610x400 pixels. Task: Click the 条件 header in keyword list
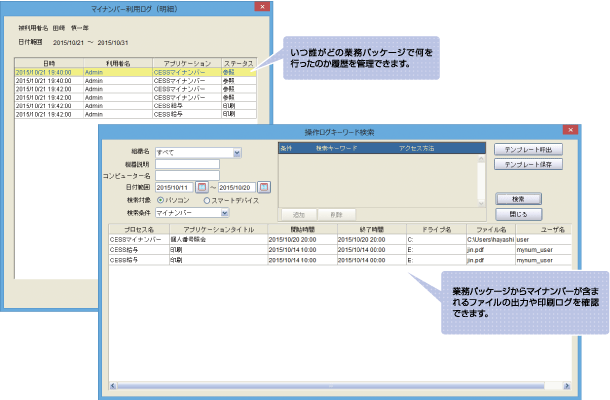[x=286, y=148]
